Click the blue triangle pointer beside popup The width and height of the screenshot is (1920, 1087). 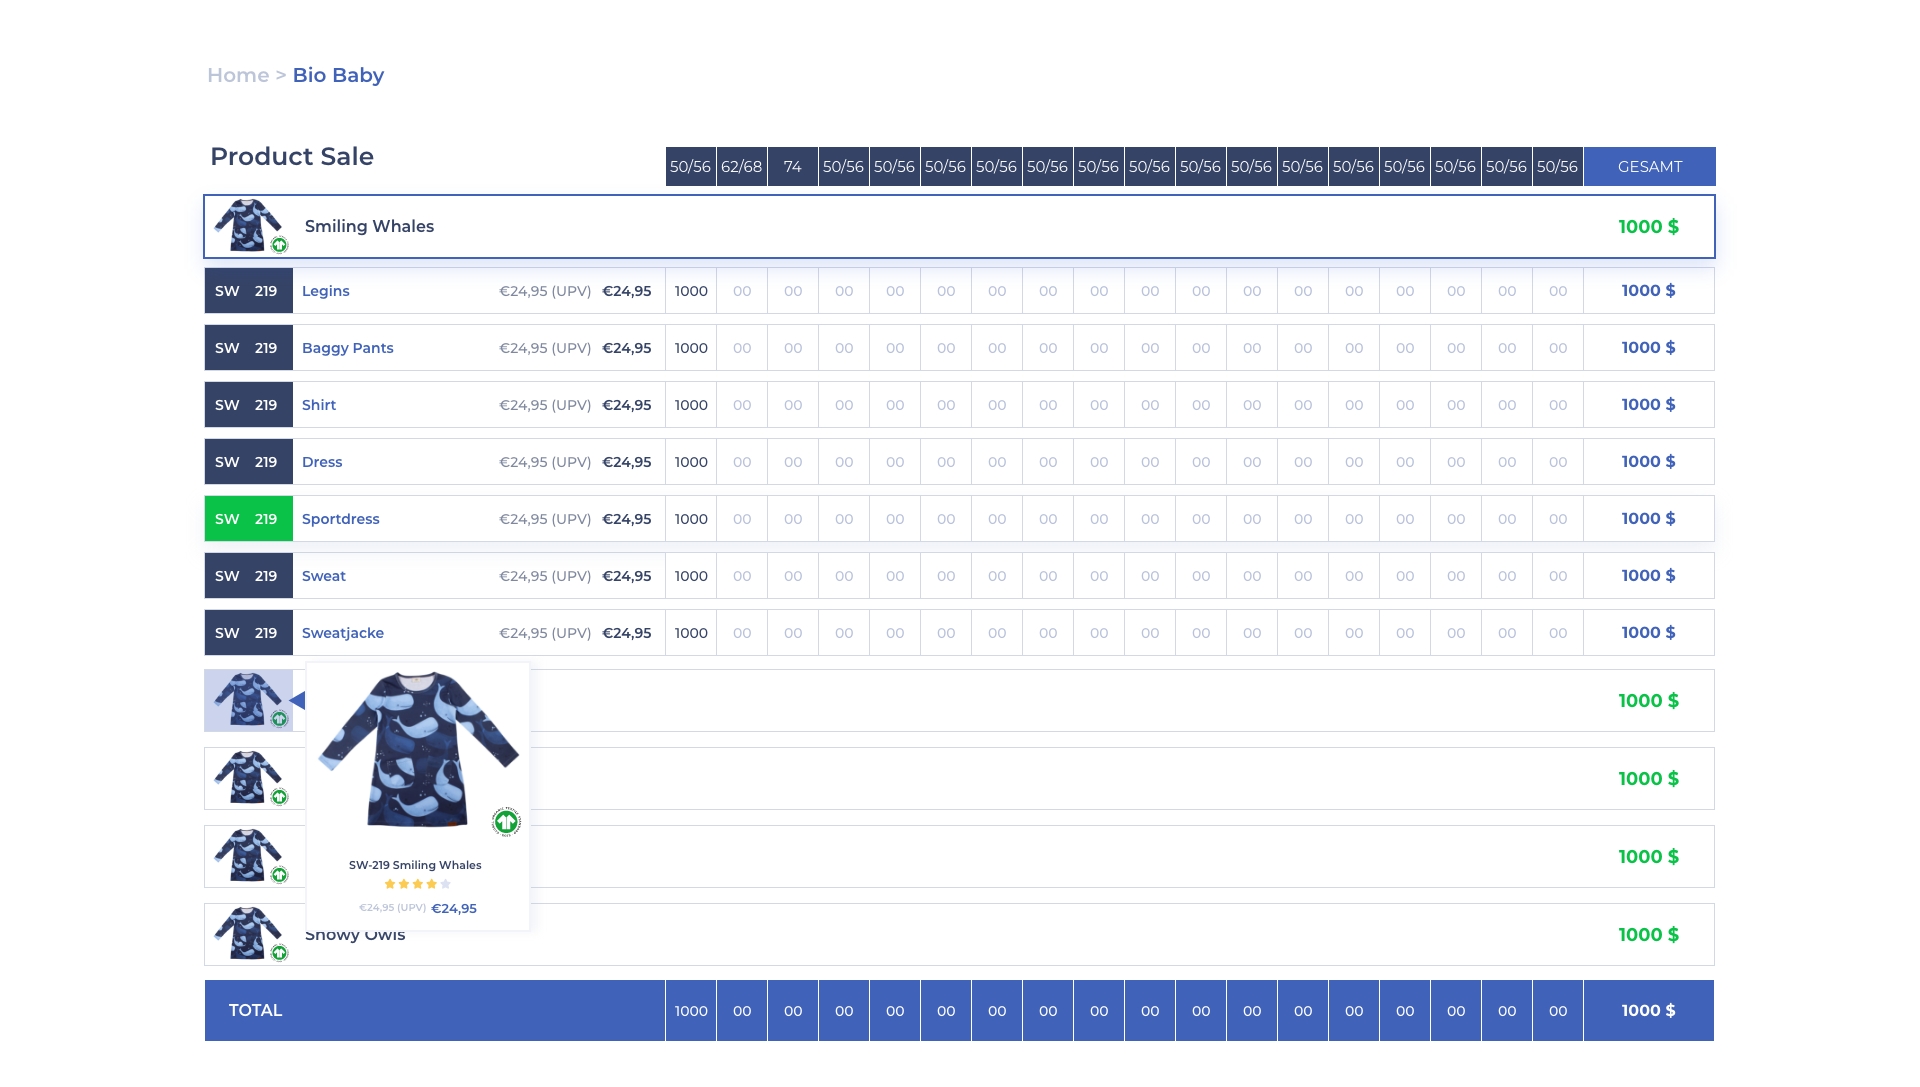298,700
